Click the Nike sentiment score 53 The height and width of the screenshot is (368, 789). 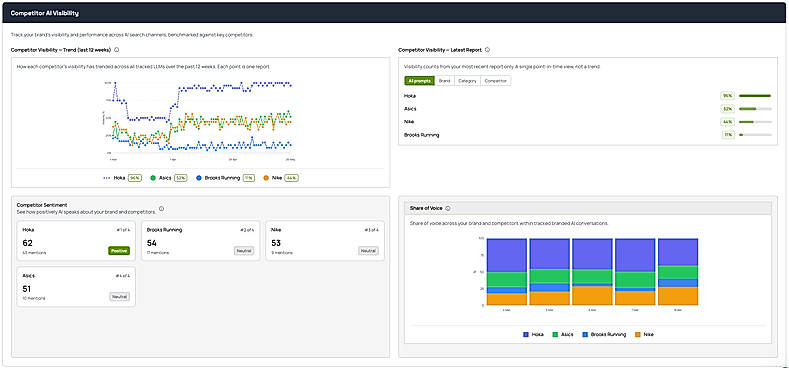pos(276,243)
